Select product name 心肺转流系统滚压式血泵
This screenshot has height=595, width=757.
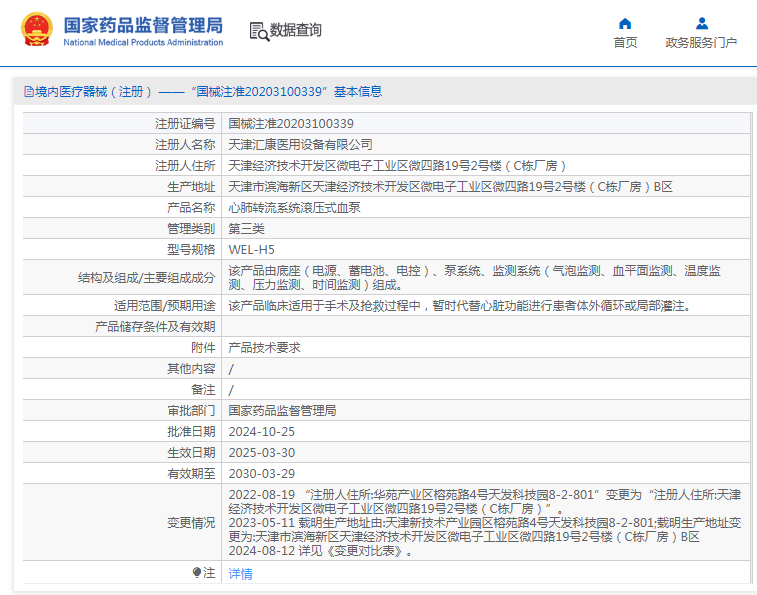(294, 208)
